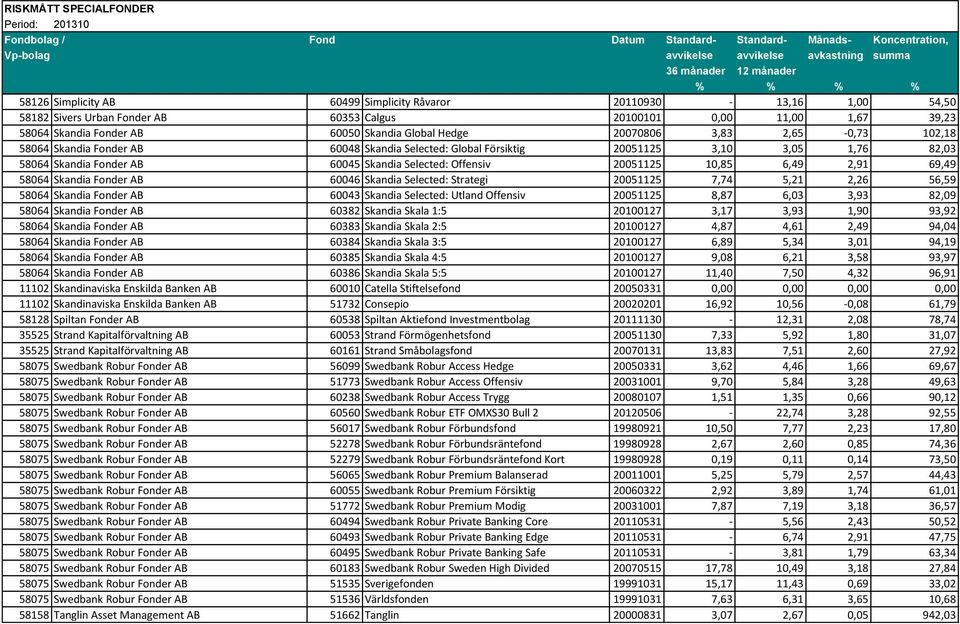Select Swedbank Robur Premium Modig

[445, 506]
